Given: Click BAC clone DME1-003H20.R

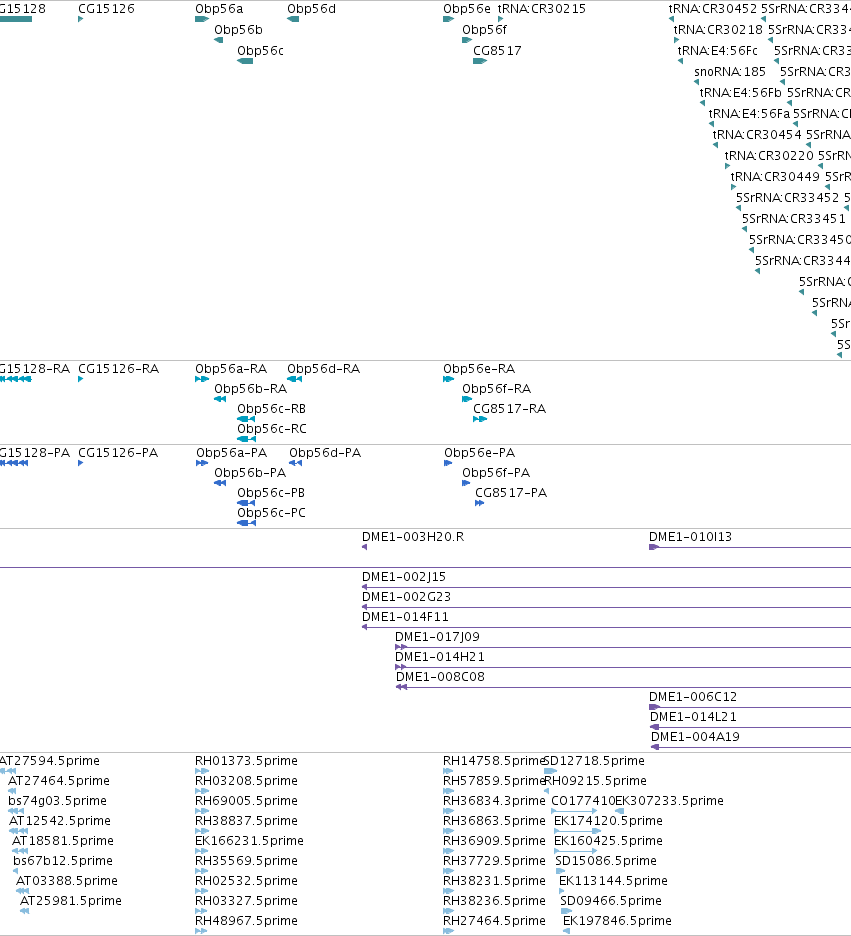Looking at the screenshot, I should tap(364, 547).
